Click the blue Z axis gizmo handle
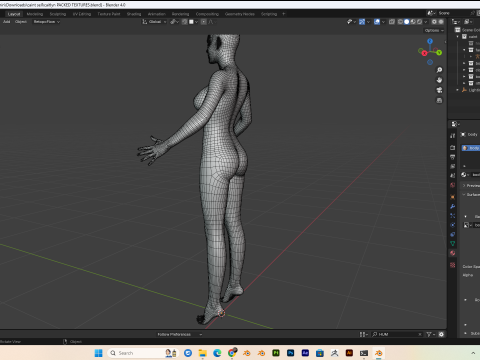This screenshot has width=480, height=360. tap(430, 41)
